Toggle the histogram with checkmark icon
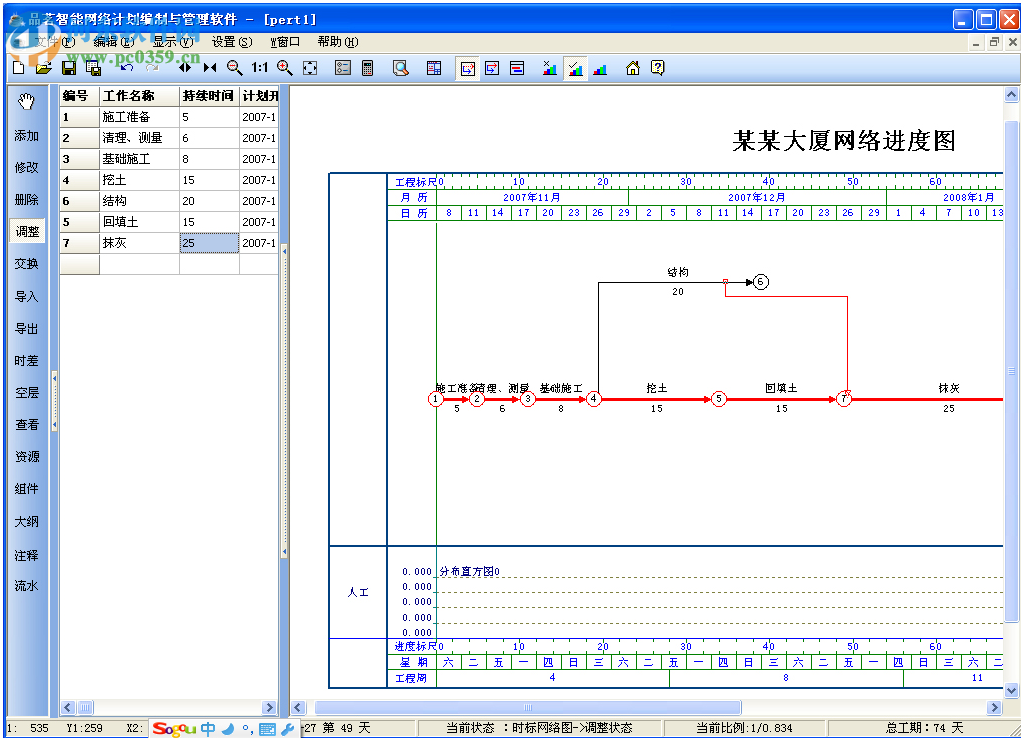 coord(576,68)
